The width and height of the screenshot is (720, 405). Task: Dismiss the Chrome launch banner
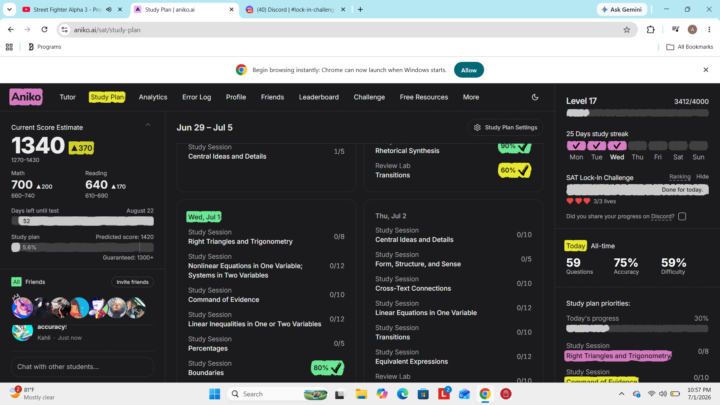coord(706,70)
